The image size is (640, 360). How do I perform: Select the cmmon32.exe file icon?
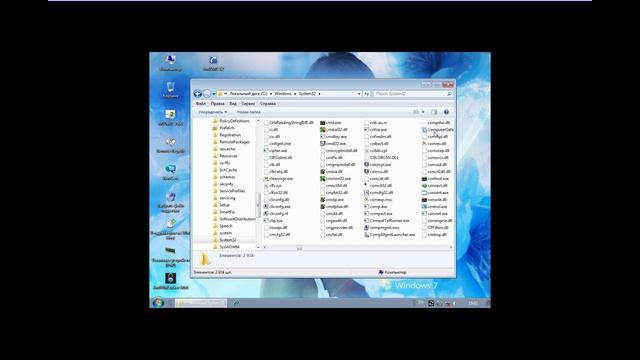click(322, 178)
